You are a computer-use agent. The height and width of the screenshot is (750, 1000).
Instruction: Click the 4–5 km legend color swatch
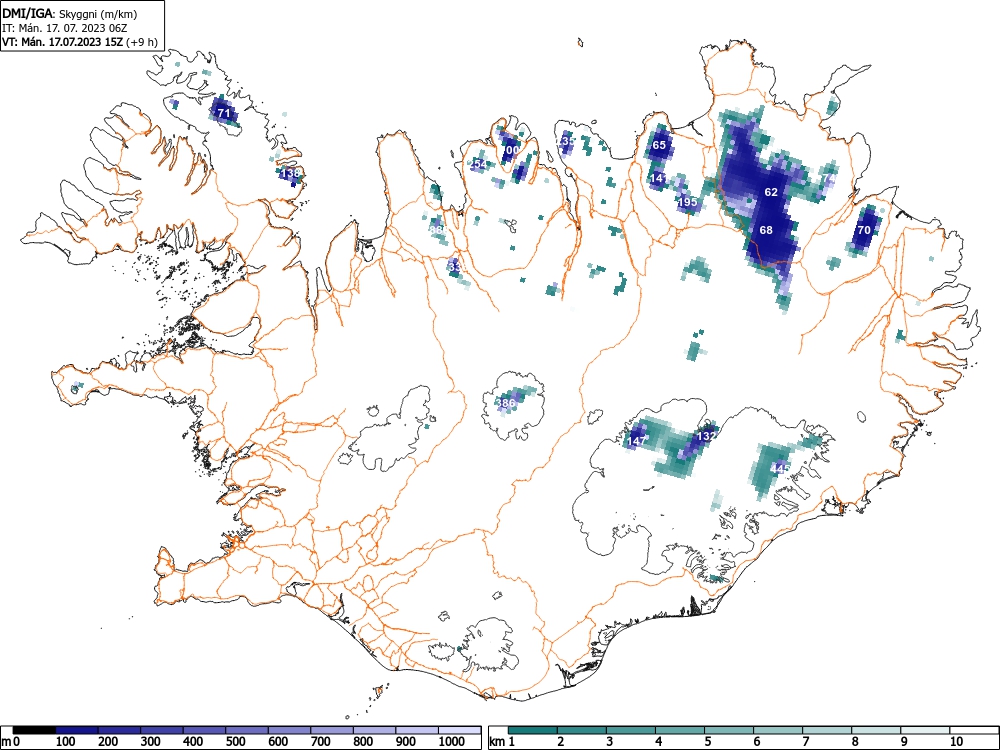680,730
